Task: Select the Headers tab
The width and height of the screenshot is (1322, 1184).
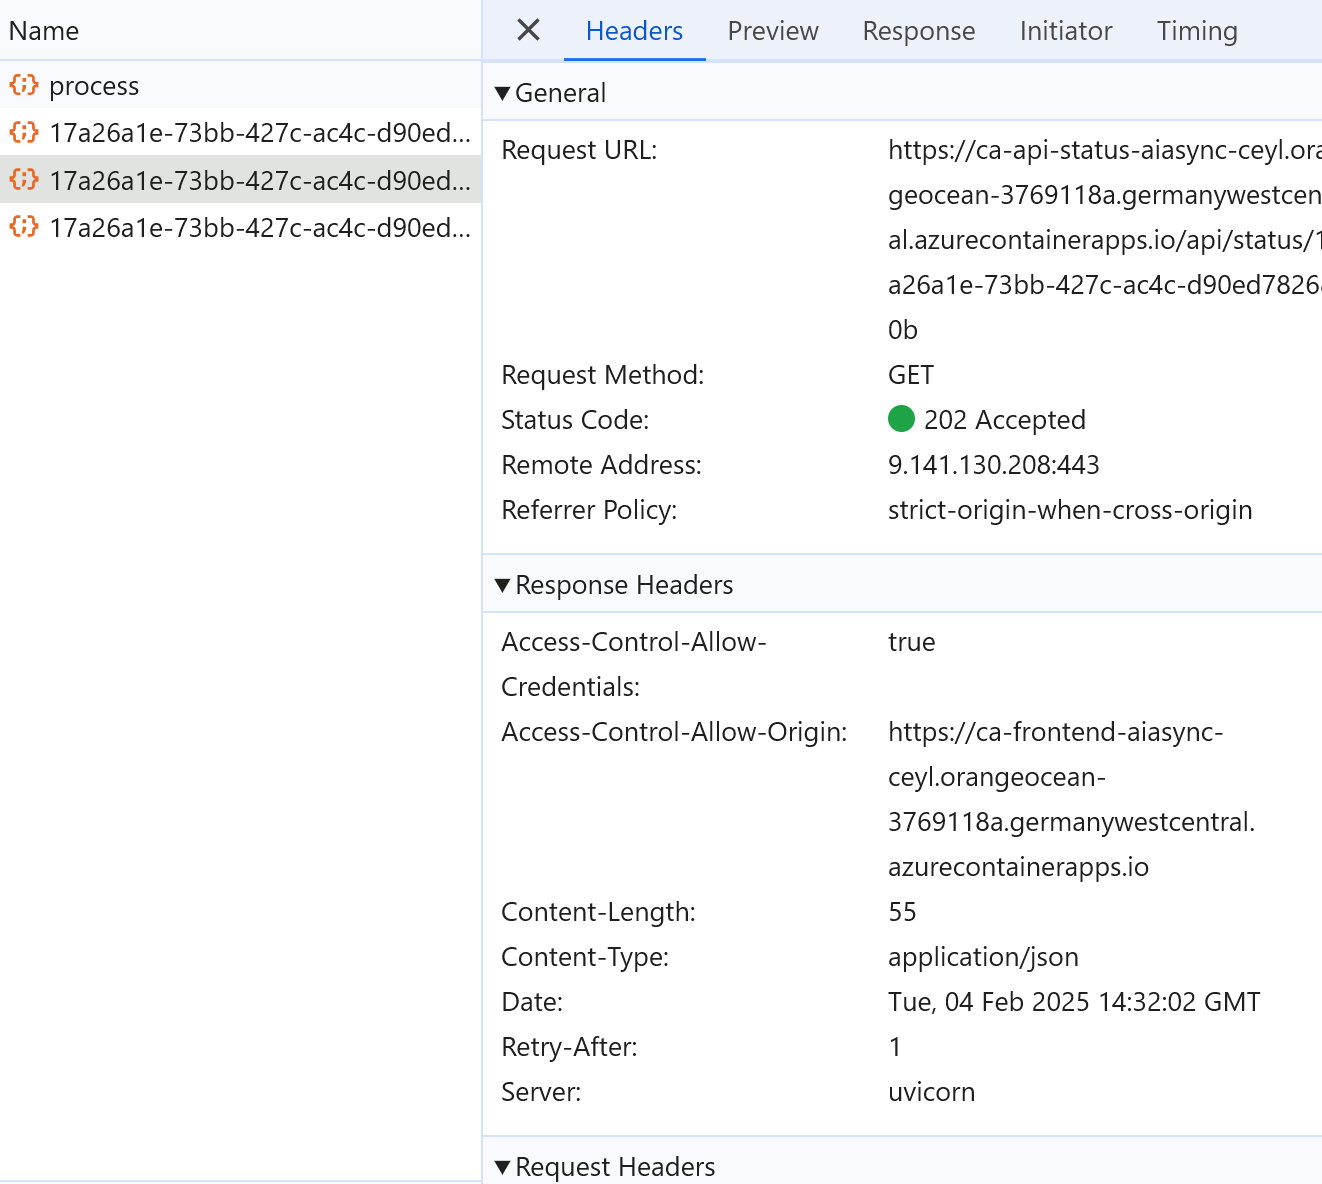Action: pyautogui.click(x=634, y=31)
